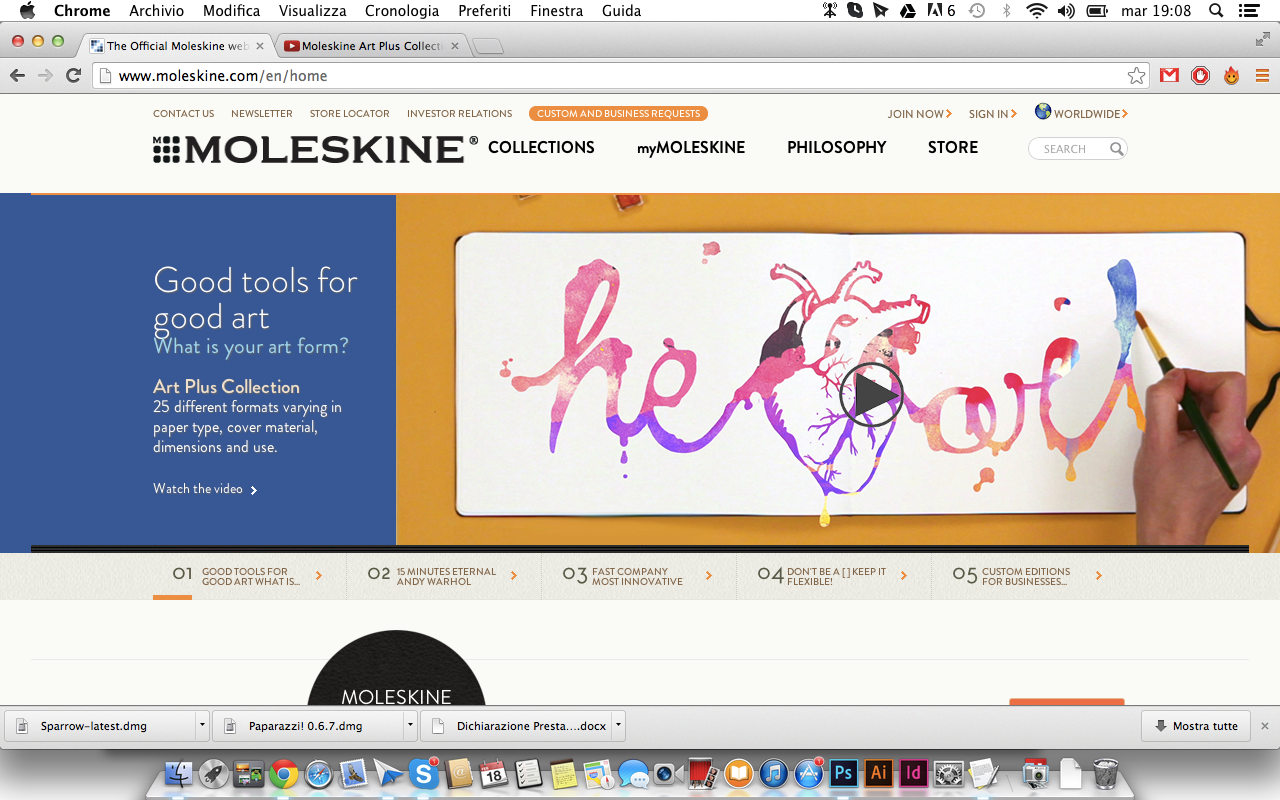Open the App Store from the Dock
This screenshot has height=800, width=1280.
click(808, 773)
